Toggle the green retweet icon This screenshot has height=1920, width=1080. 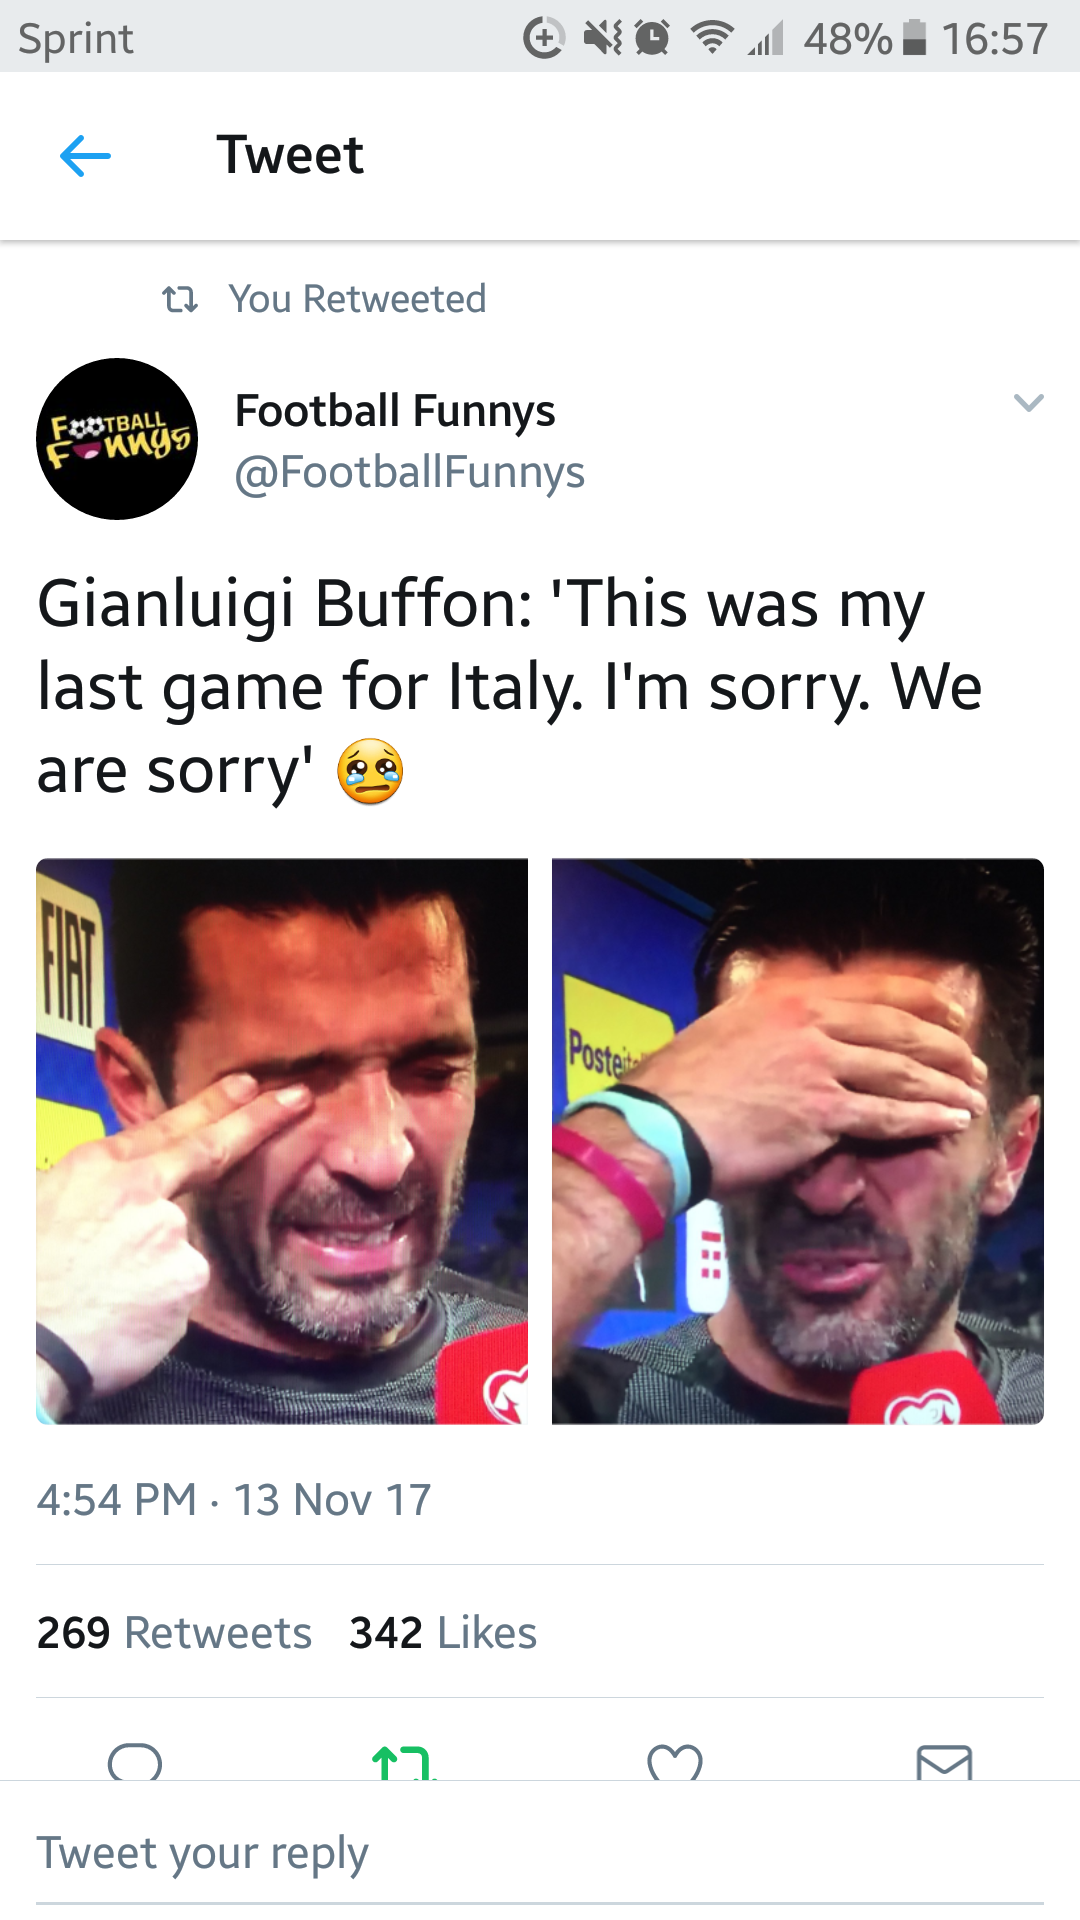404,1762
